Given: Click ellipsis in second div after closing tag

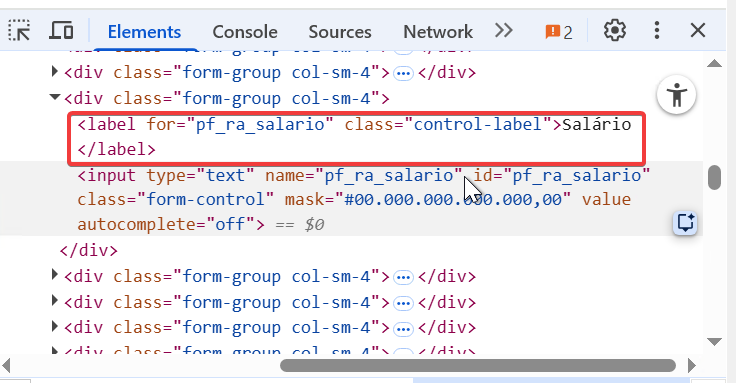Looking at the screenshot, I should [403, 303].
